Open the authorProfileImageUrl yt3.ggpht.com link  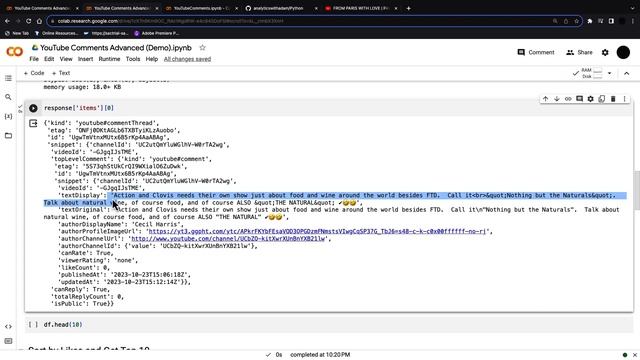pyautogui.click(x=317, y=231)
